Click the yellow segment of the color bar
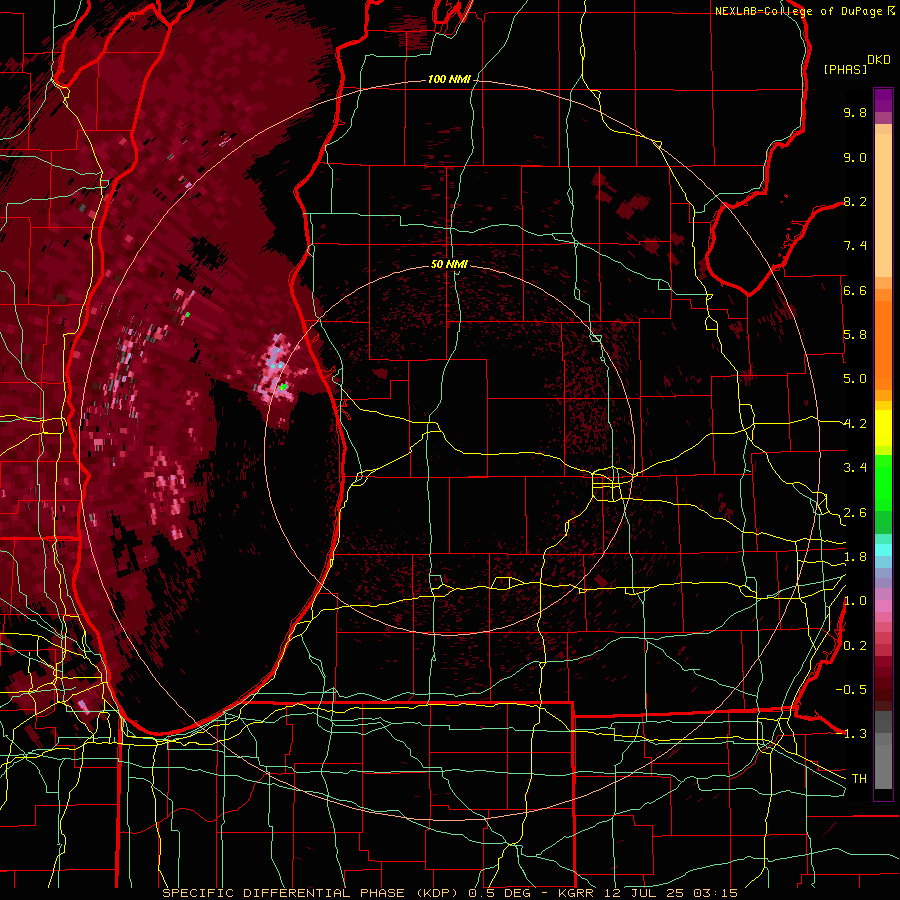Viewport: 900px width, 900px height. tap(883, 428)
